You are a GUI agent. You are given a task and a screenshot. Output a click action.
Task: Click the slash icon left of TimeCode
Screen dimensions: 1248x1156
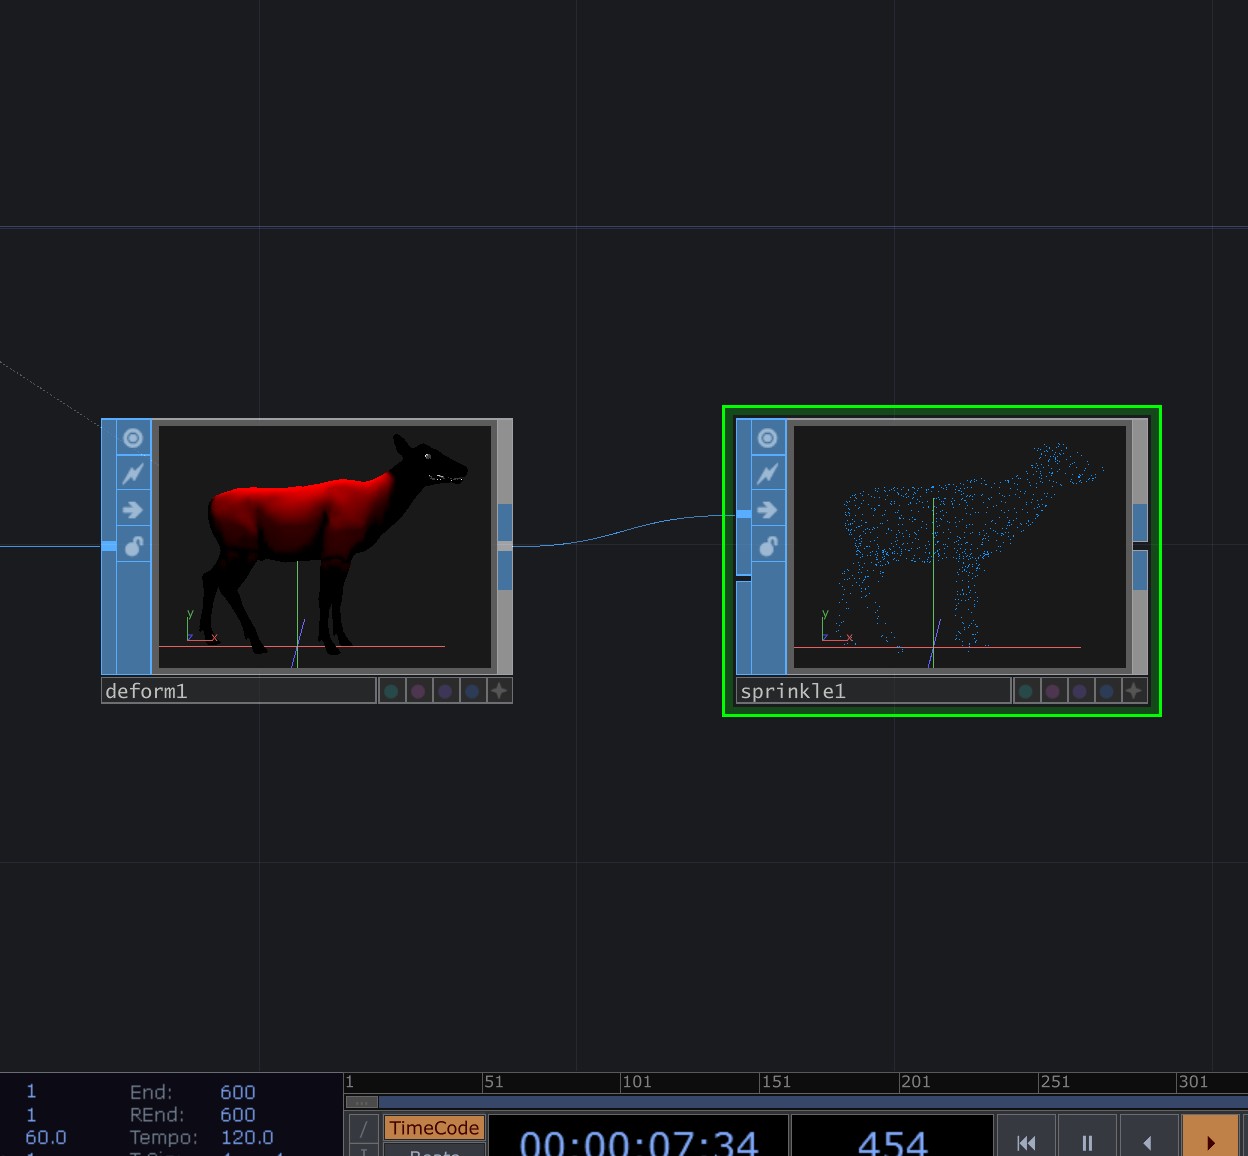pyautogui.click(x=363, y=1127)
